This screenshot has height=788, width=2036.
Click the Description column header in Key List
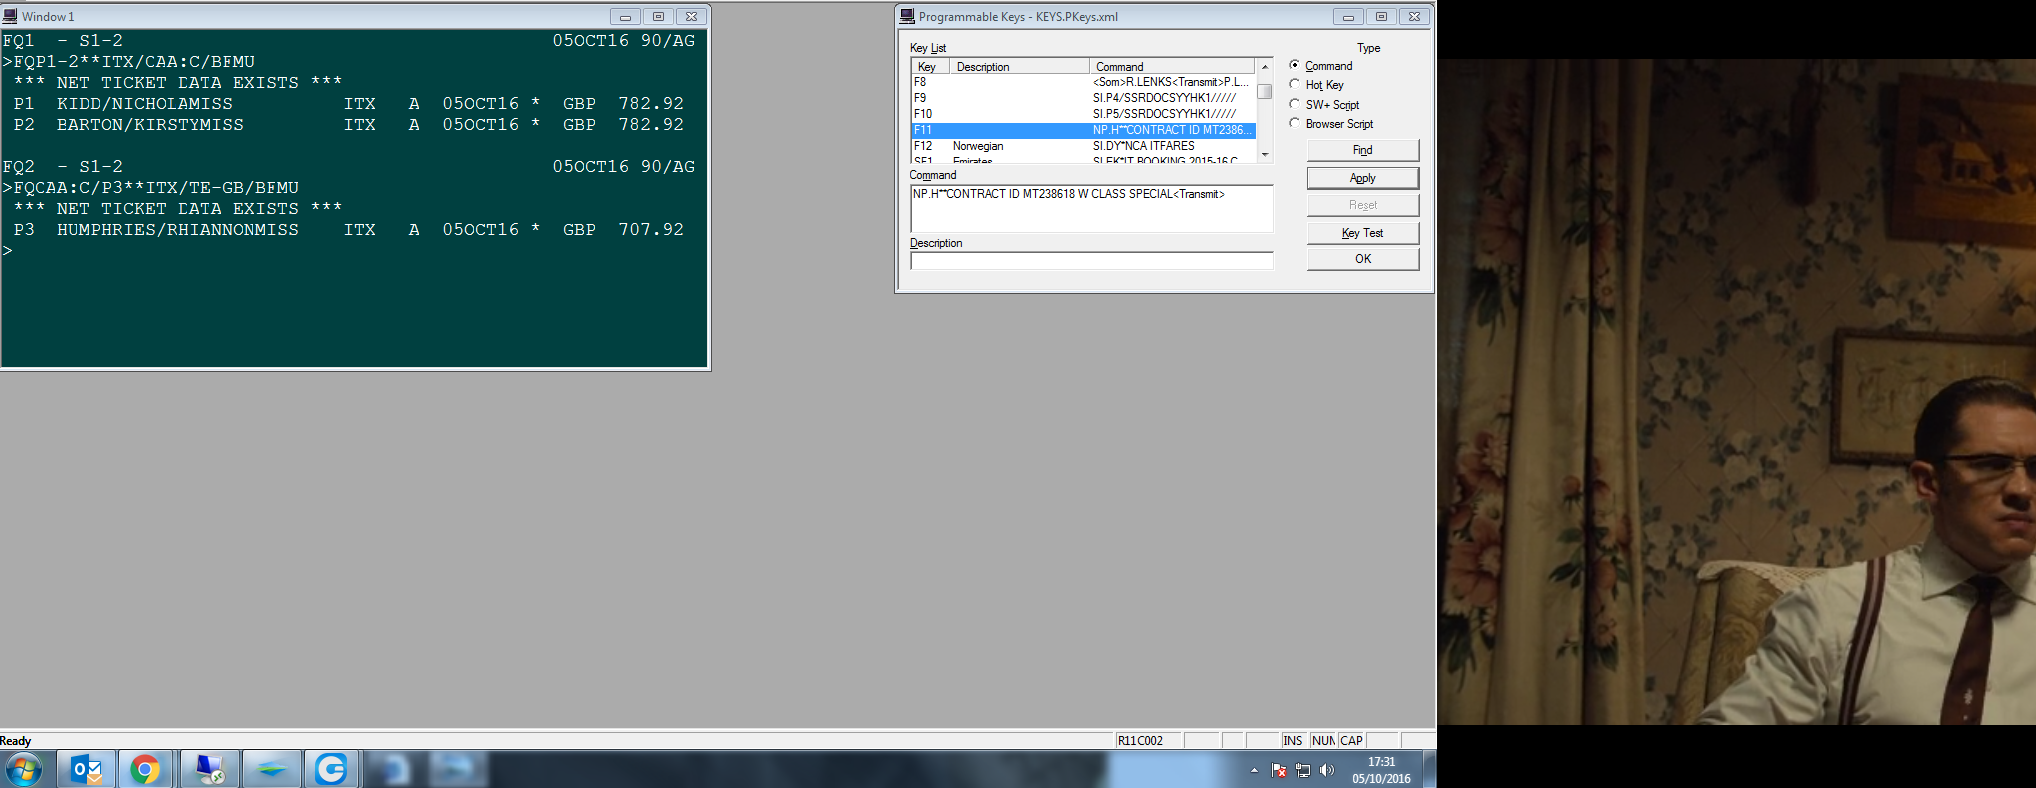point(1018,67)
